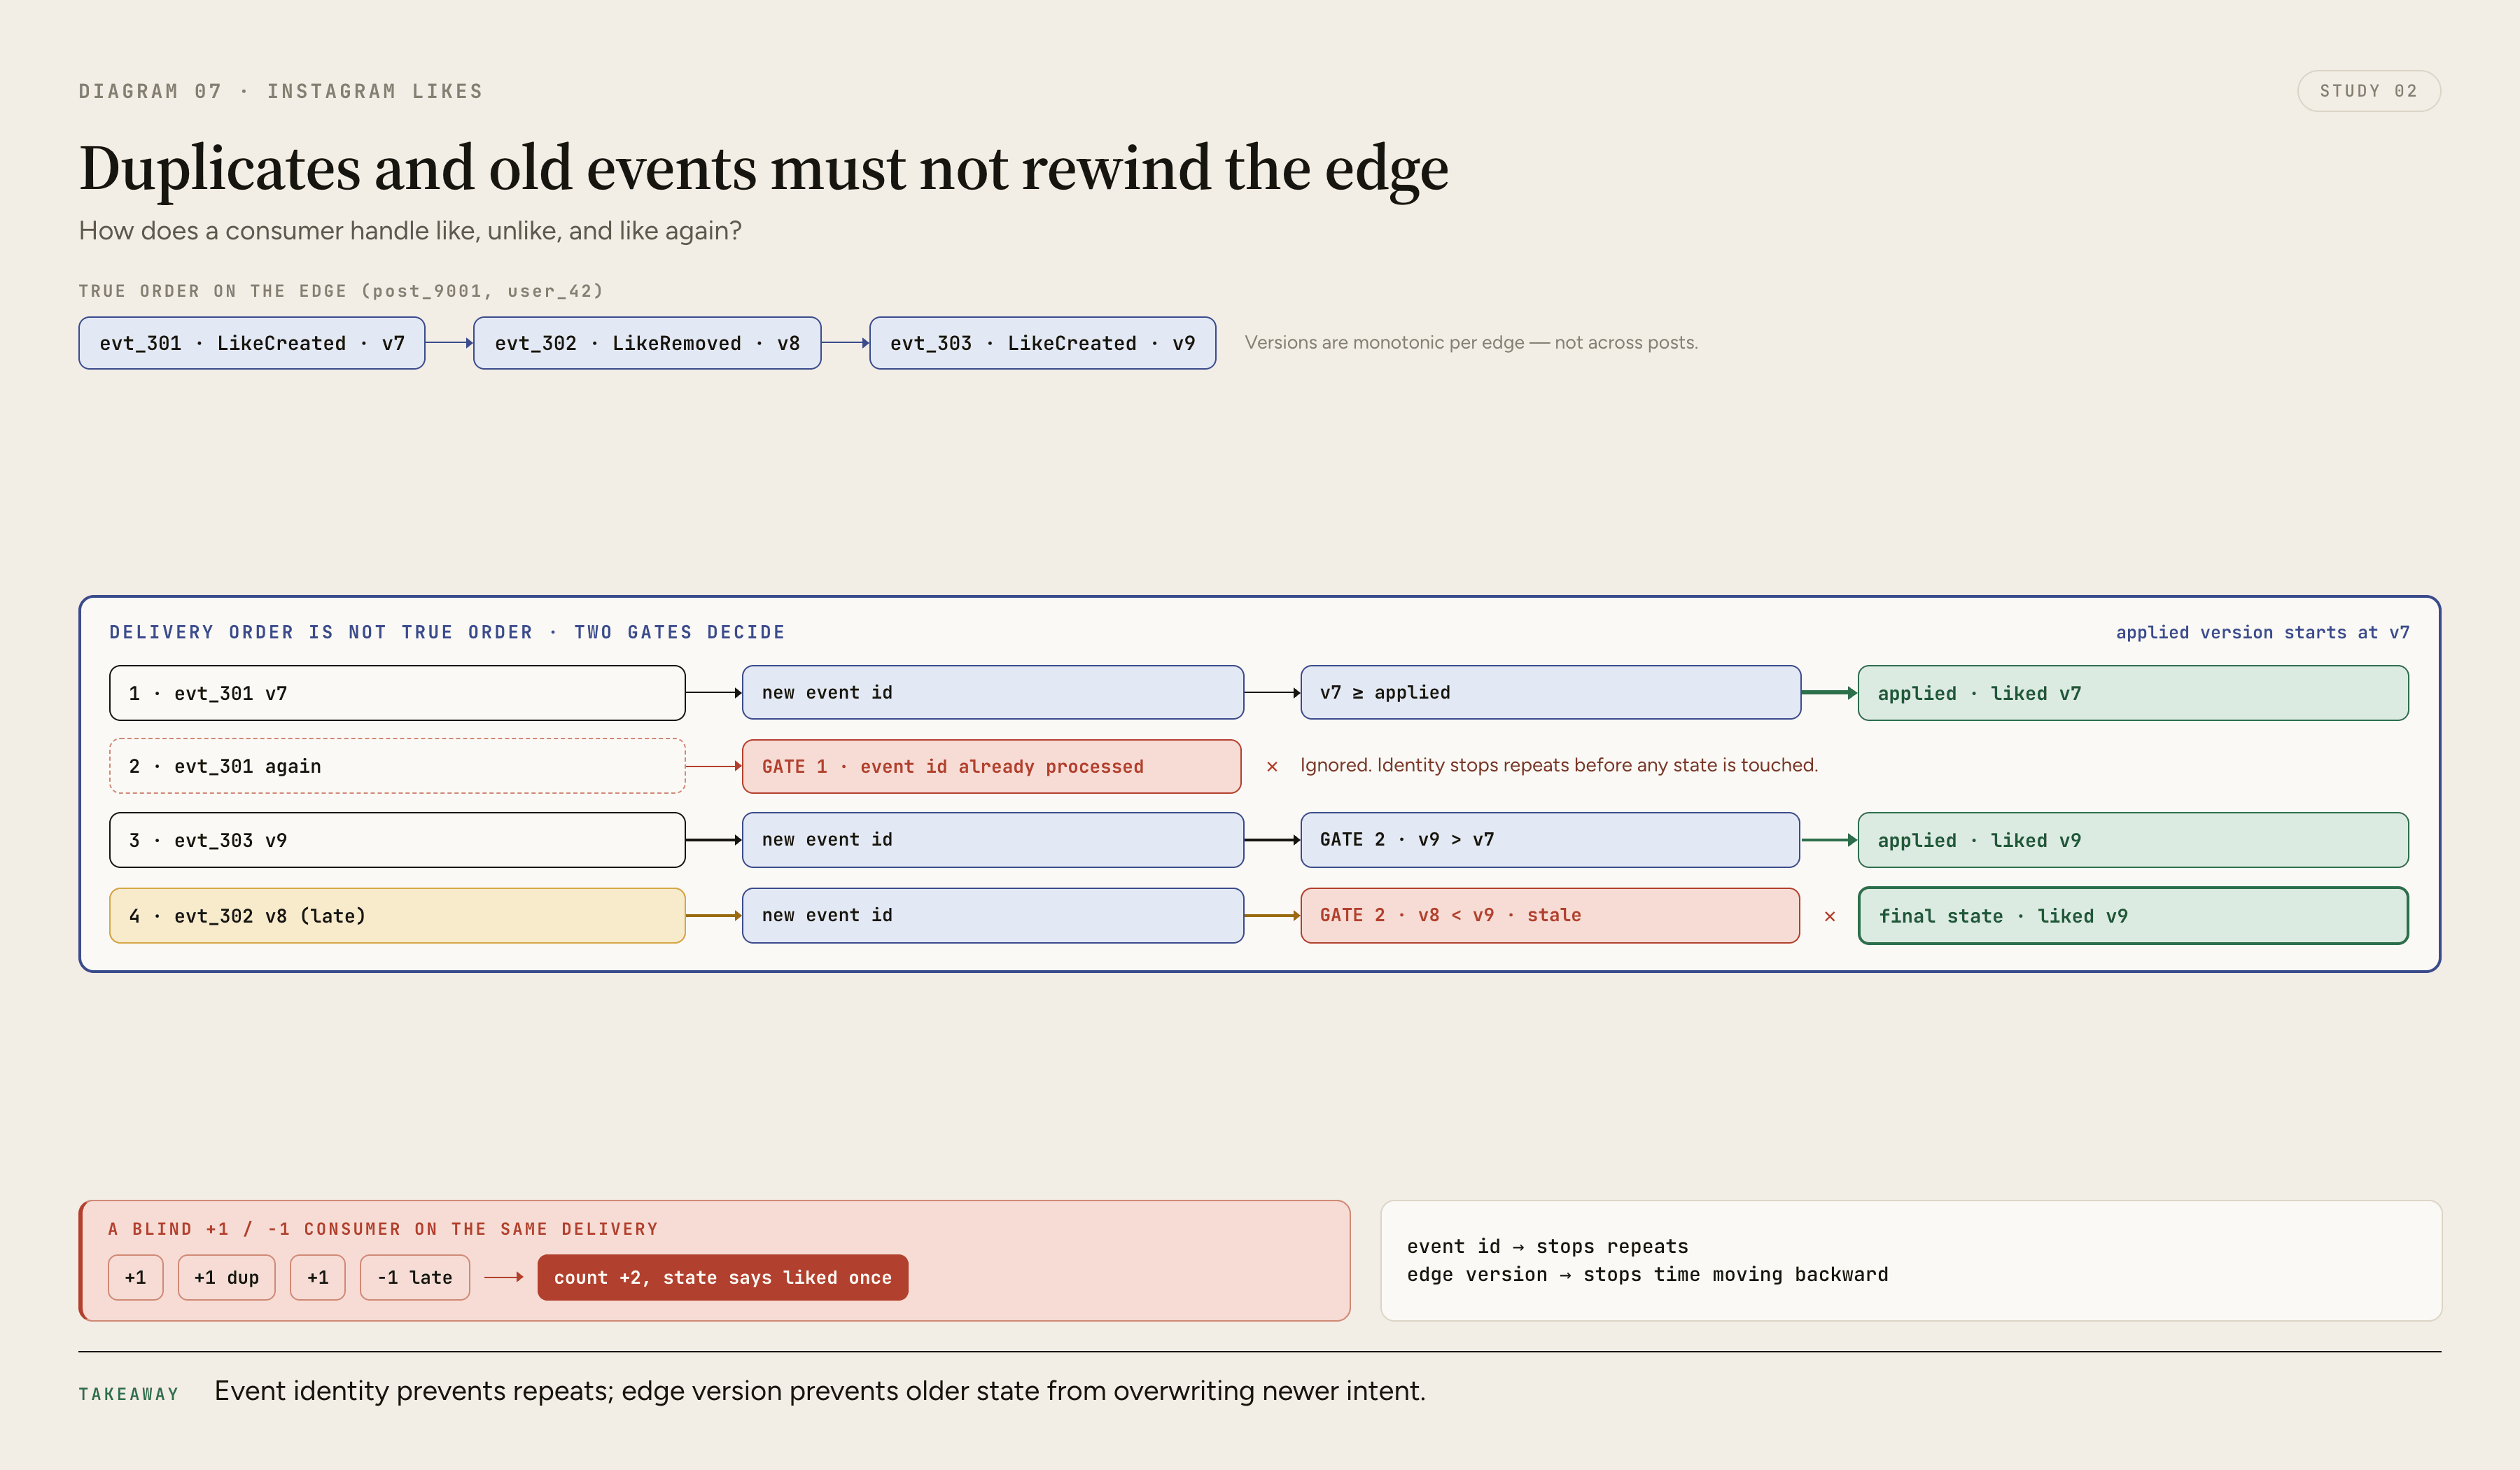Click the 'Versions are monotonic per edge' note
This screenshot has width=2520, height=1470.
click(x=1471, y=342)
